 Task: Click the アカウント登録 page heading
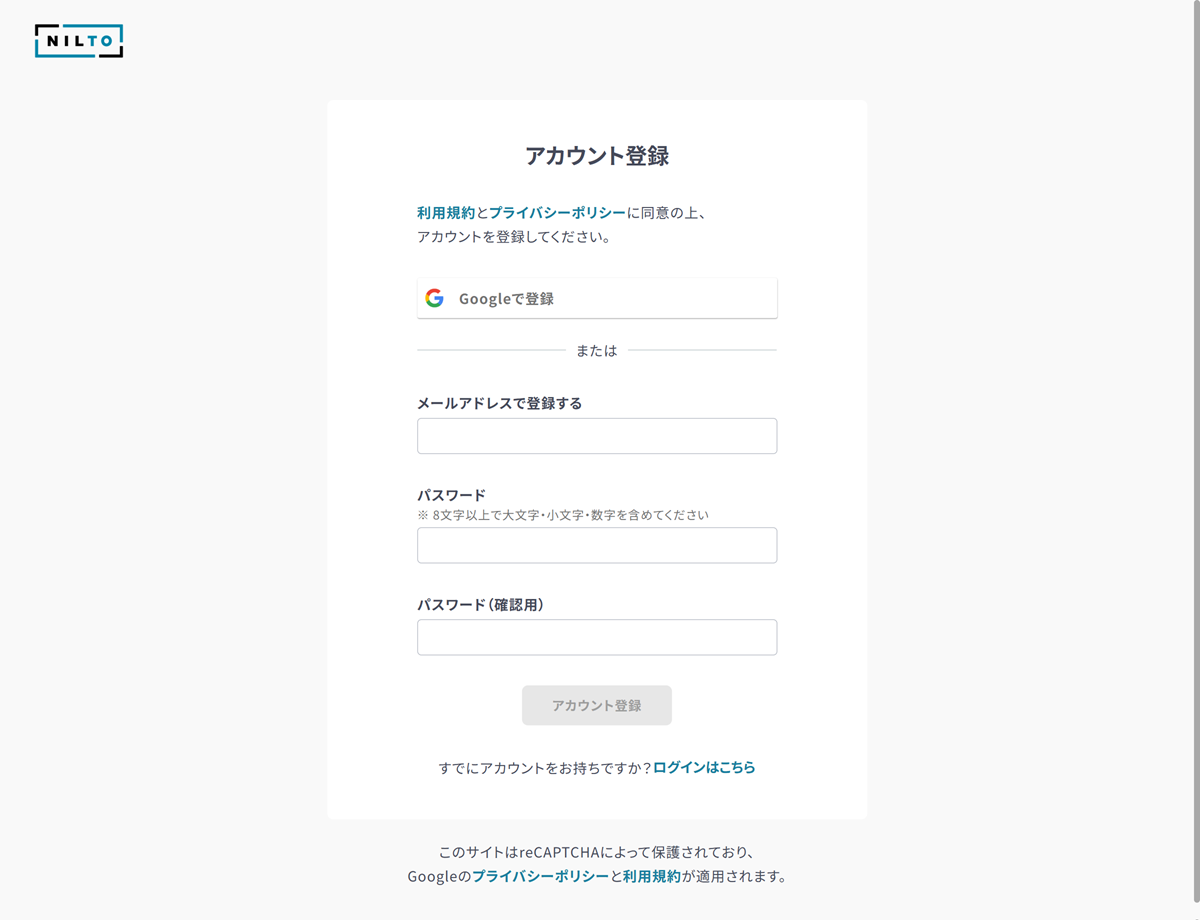pyautogui.click(x=597, y=156)
